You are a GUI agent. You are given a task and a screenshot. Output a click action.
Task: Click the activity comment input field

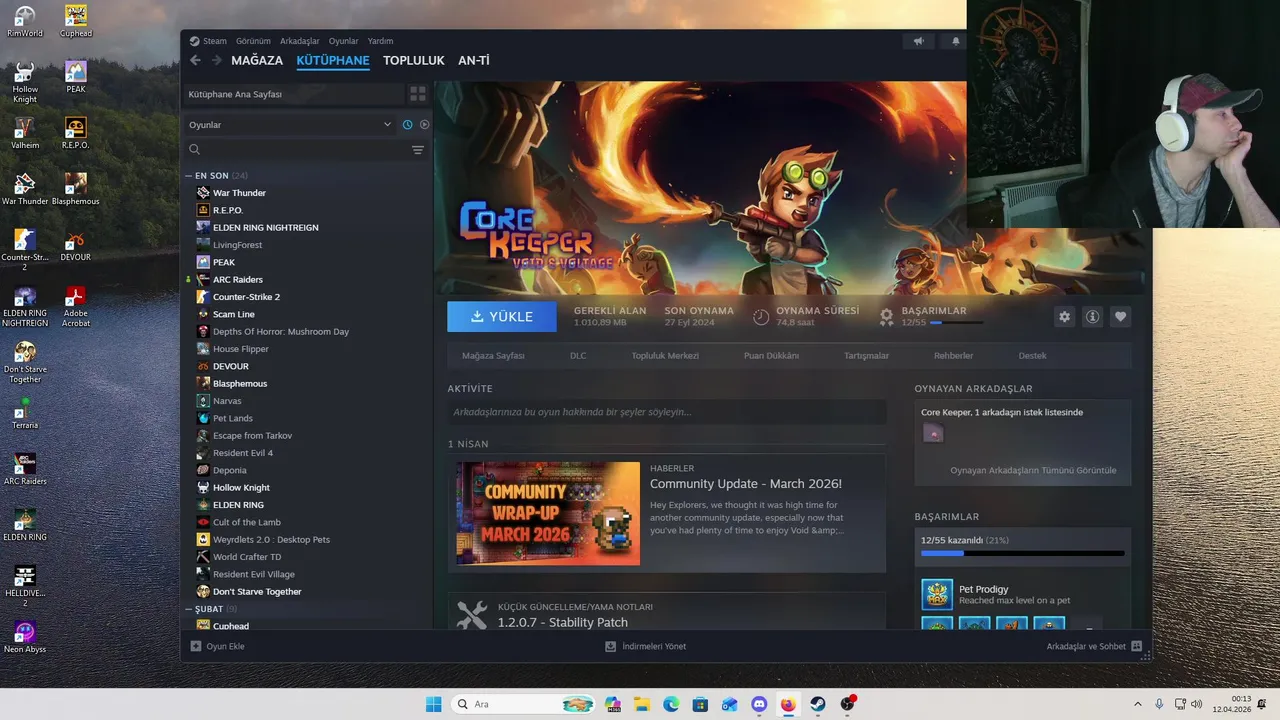(x=666, y=412)
